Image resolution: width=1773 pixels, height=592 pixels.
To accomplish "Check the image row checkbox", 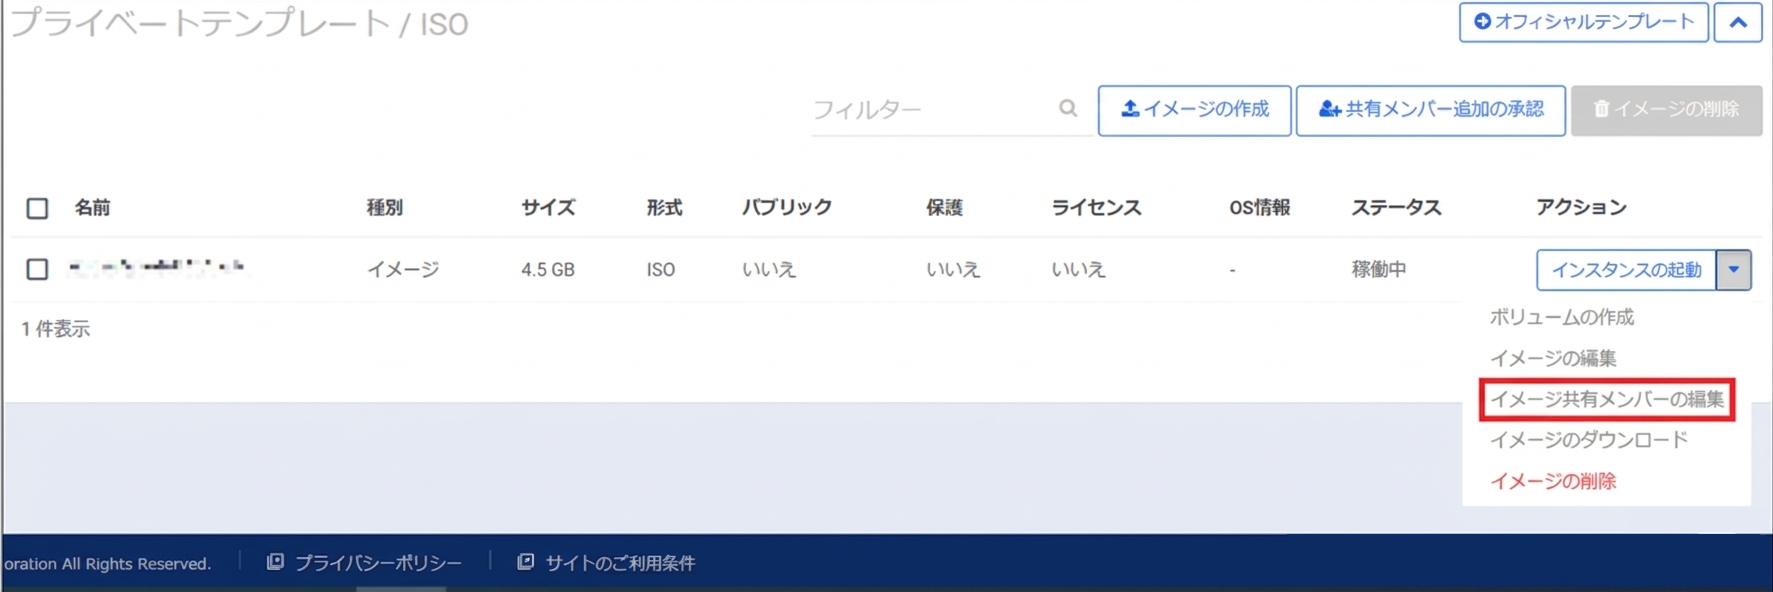I will pyautogui.click(x=37, y=269).
